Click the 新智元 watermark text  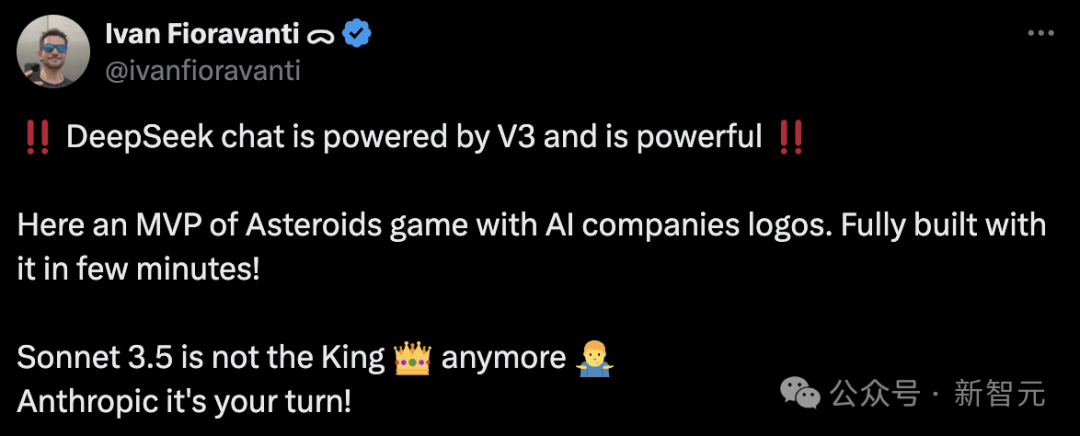click(x=999, y=394)
